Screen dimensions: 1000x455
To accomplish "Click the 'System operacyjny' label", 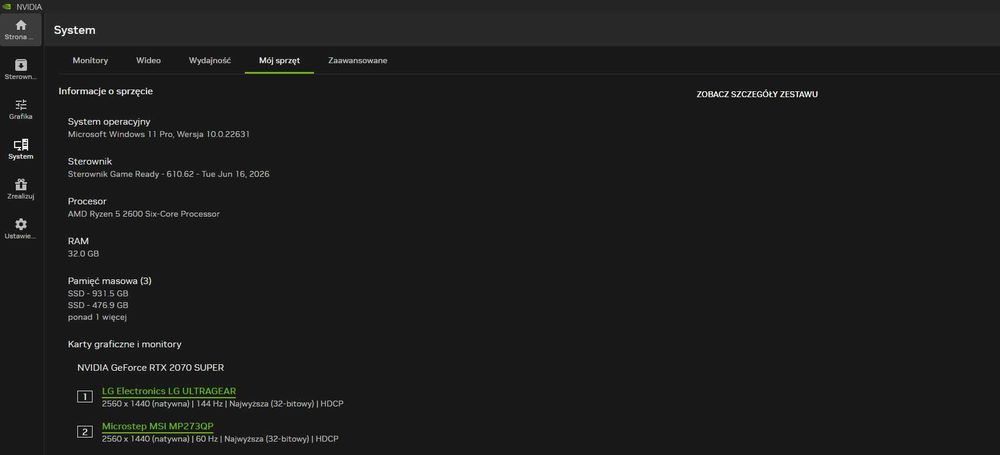I will pyautogui.click(x=109, y=121).
